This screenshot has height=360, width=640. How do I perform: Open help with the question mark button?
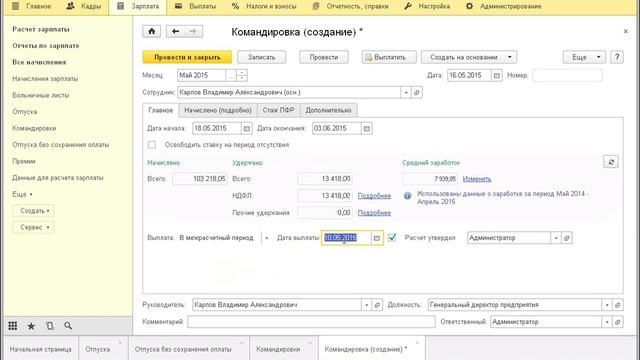pos(617,57)
